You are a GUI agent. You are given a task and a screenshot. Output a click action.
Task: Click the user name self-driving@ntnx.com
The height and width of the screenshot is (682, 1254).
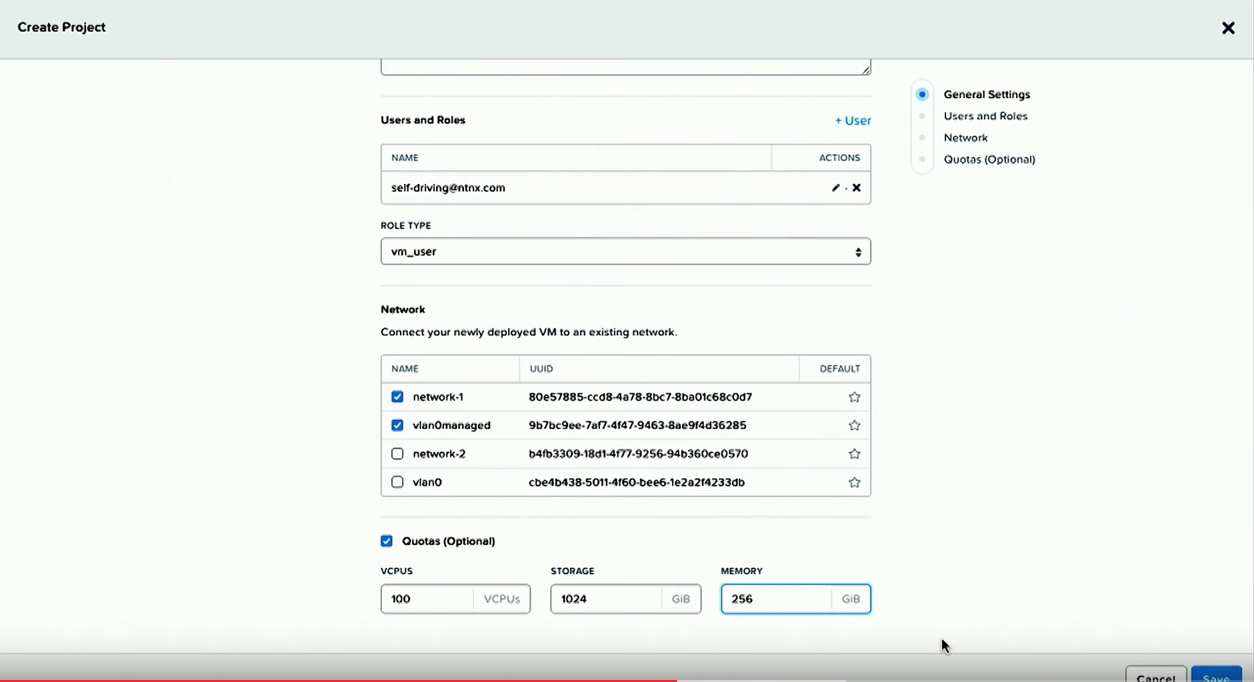pos(448,188)
